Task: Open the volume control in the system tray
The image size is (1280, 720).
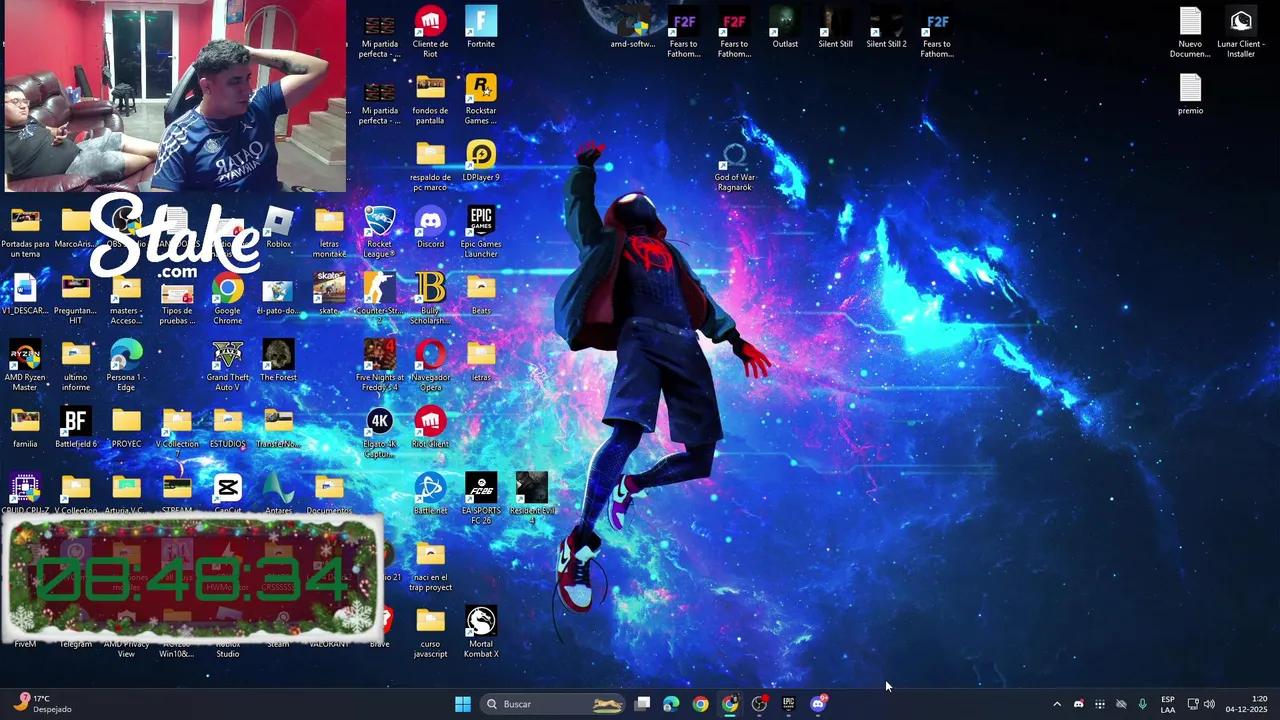Action: 1209,704
